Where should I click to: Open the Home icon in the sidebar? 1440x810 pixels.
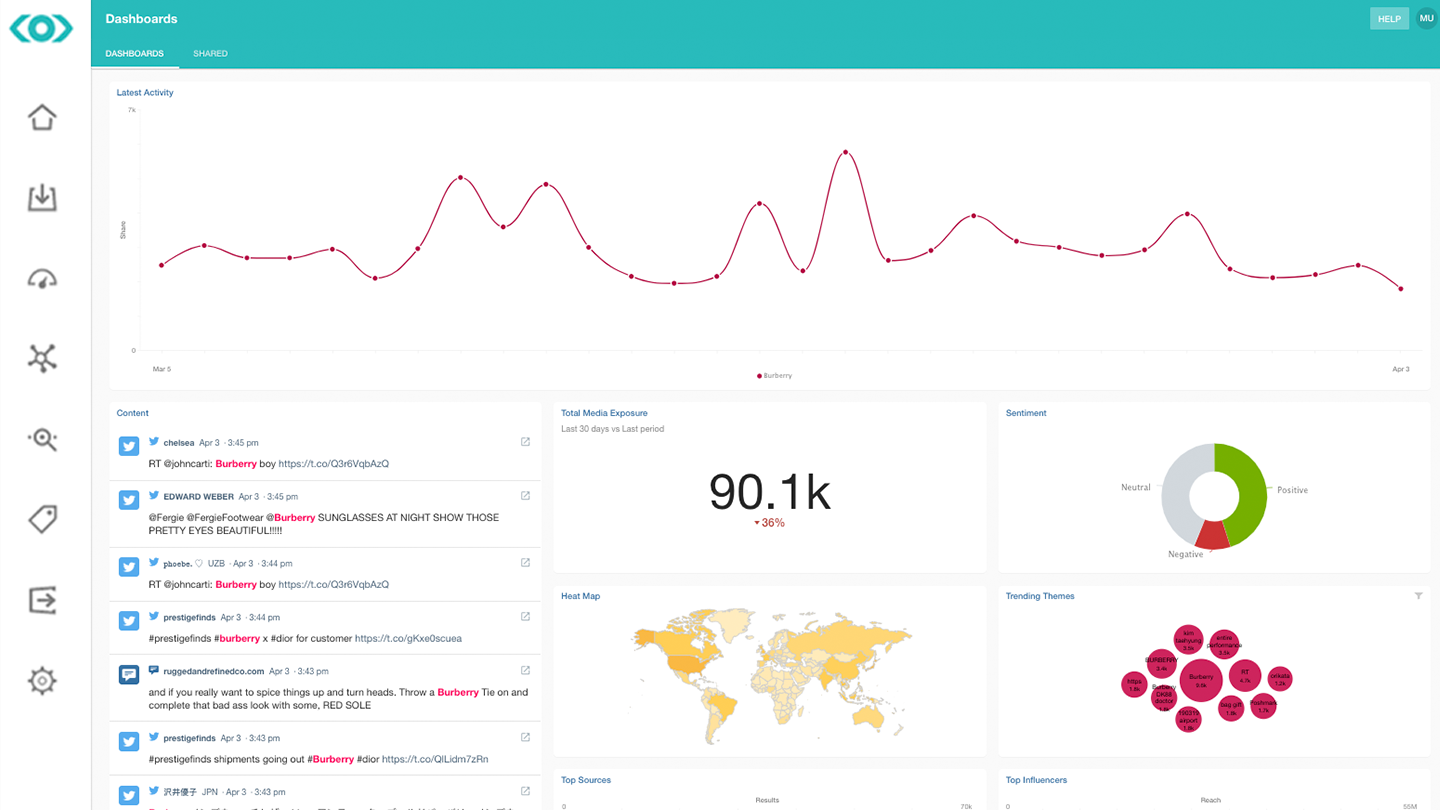tap(42, 117)
